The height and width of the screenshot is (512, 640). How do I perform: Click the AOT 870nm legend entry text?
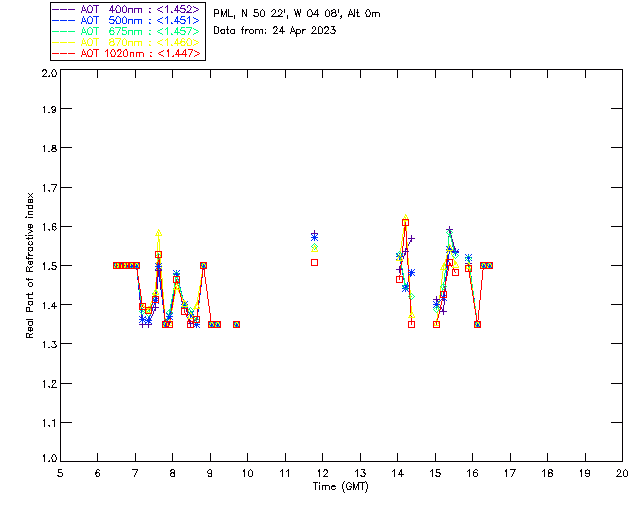click(140, 42)
